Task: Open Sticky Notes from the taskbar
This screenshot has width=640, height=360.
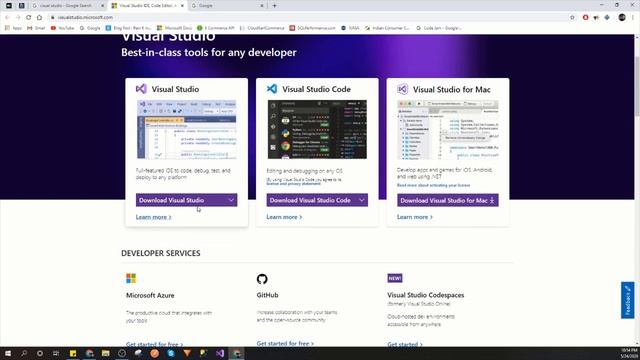Action: (x=73, y=353)
